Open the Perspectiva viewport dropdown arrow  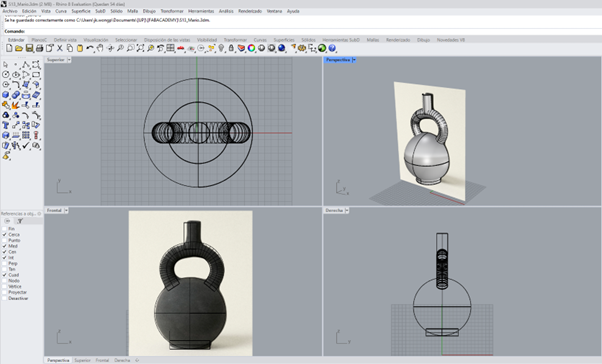[x=354, y=60]
